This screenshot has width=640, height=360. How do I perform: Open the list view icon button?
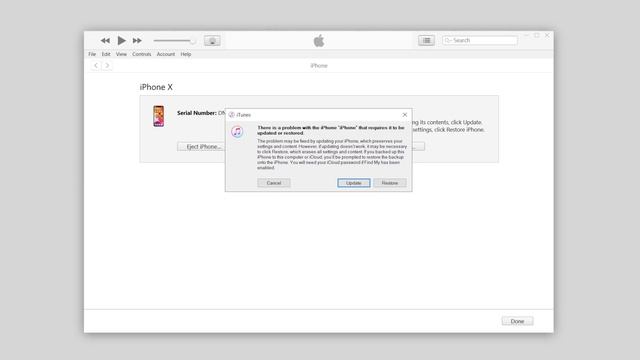426,40
